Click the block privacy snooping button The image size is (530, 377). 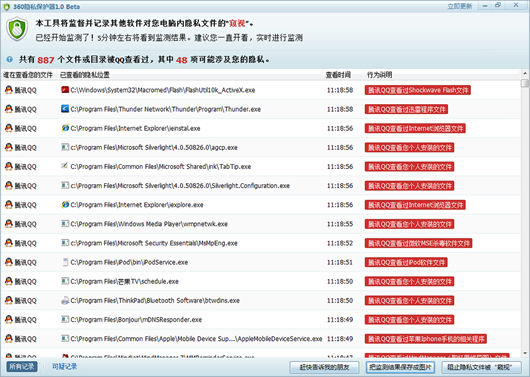click(x=480, y=367)
